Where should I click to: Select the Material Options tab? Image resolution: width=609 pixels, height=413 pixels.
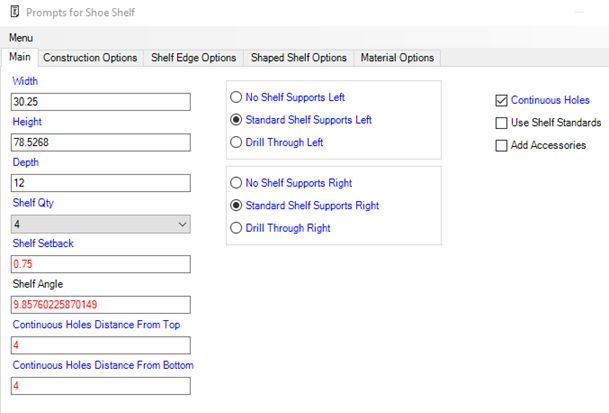click(x=397, y=58)
